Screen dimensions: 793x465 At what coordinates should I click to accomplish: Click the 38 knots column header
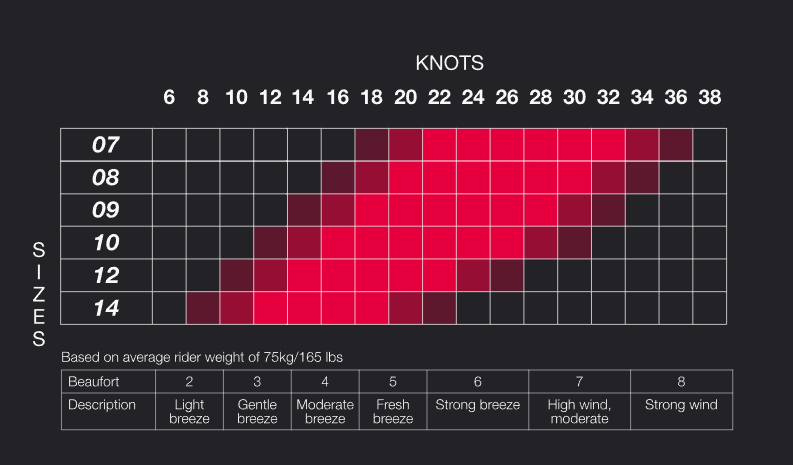tap(709, 98)
